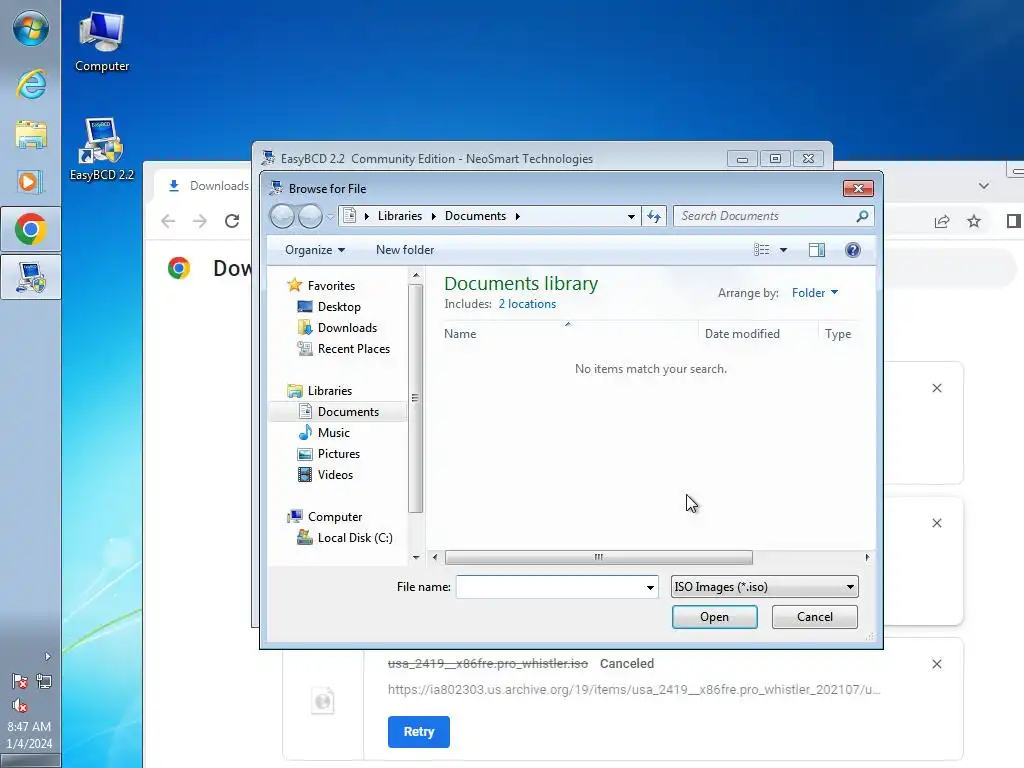Viewport: 1024px width, 768px height.
Task: Open the File name history dropdown
Action: 650,587
